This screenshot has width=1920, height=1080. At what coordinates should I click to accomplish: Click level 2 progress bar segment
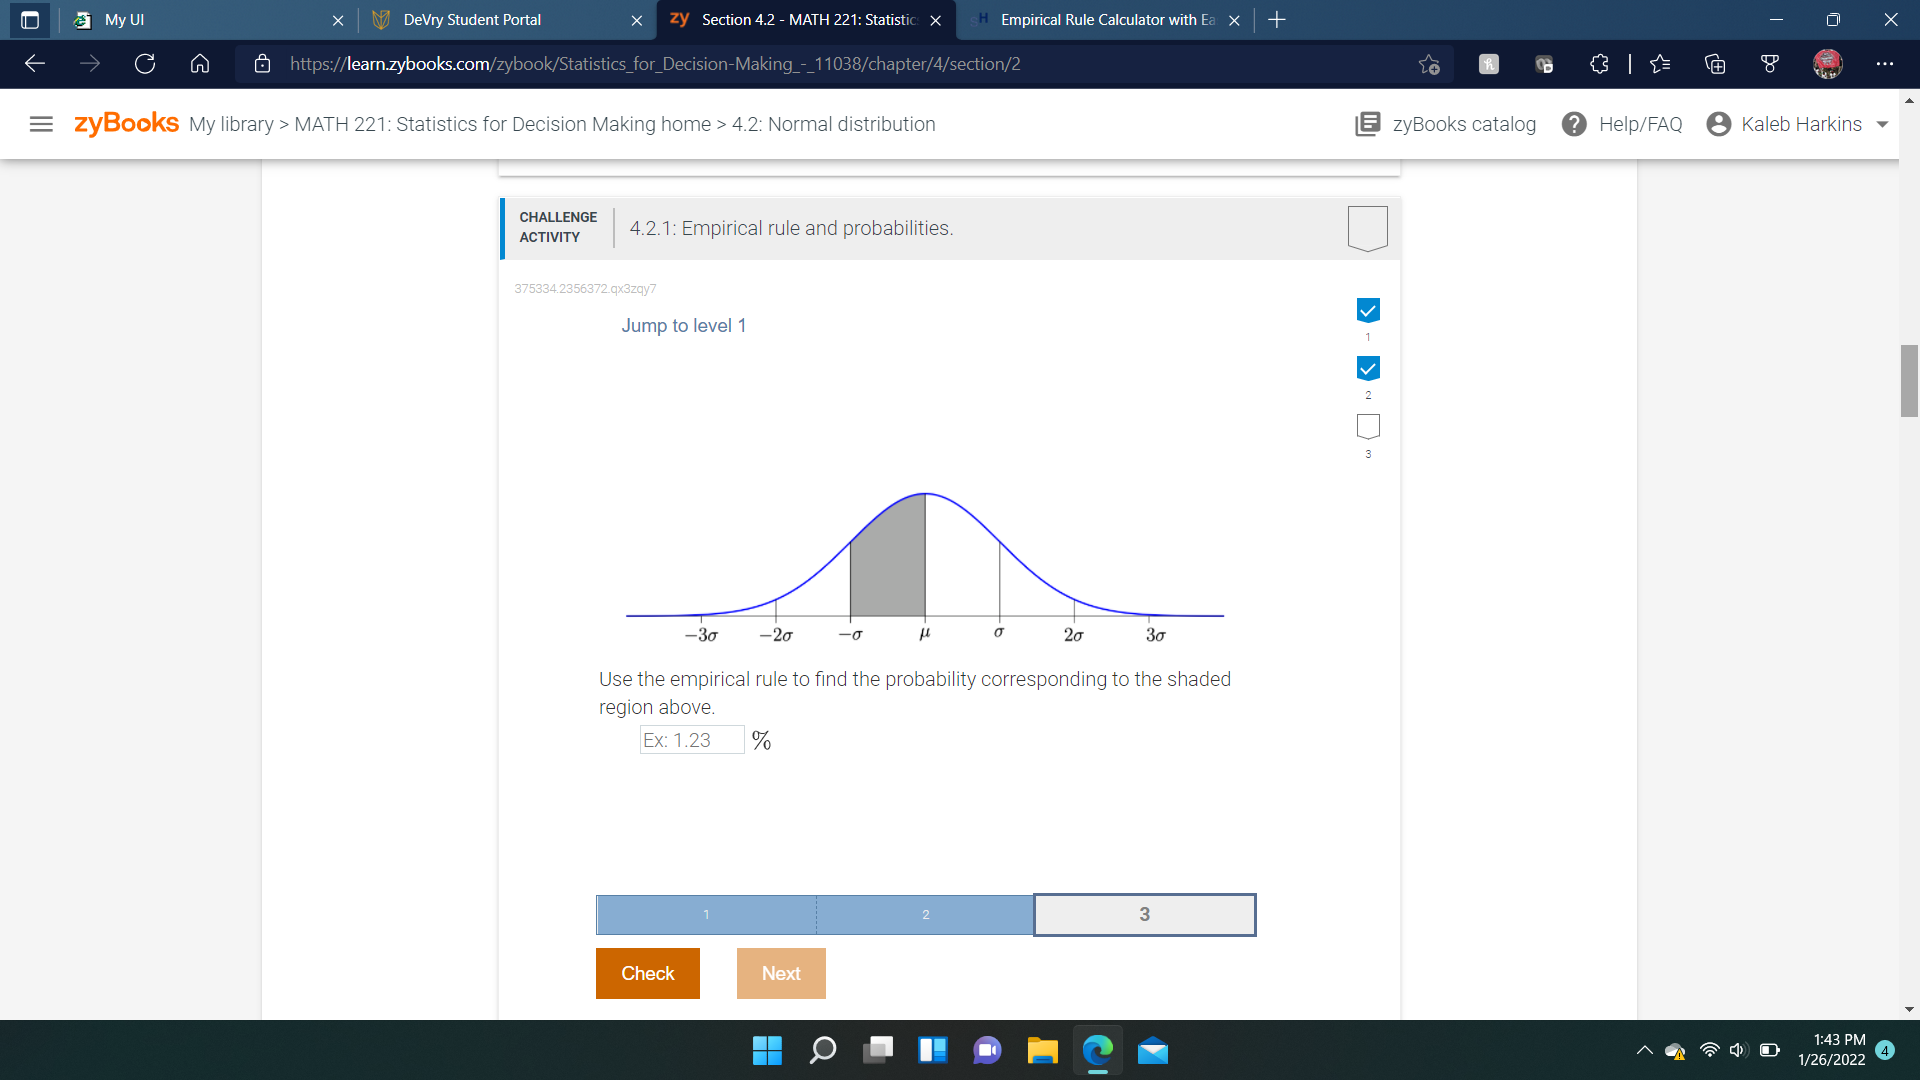click(925, 915)
